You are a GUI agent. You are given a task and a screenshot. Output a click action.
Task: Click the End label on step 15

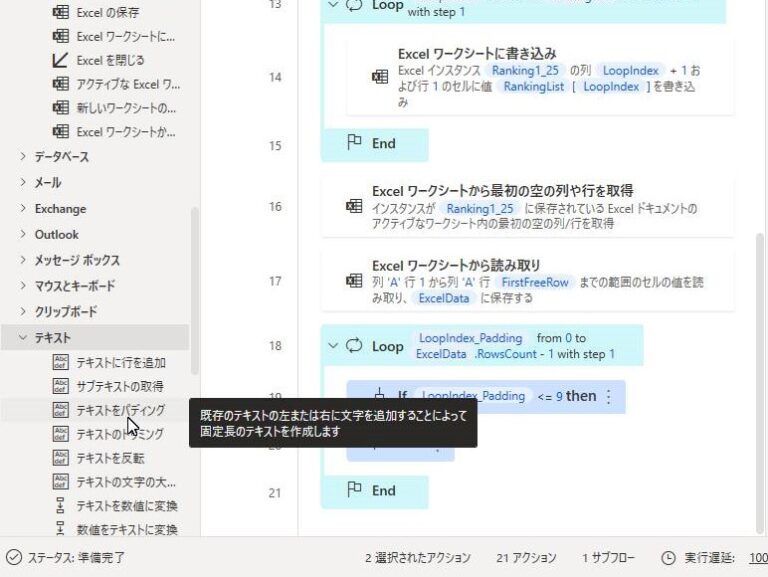coord(384,144)
